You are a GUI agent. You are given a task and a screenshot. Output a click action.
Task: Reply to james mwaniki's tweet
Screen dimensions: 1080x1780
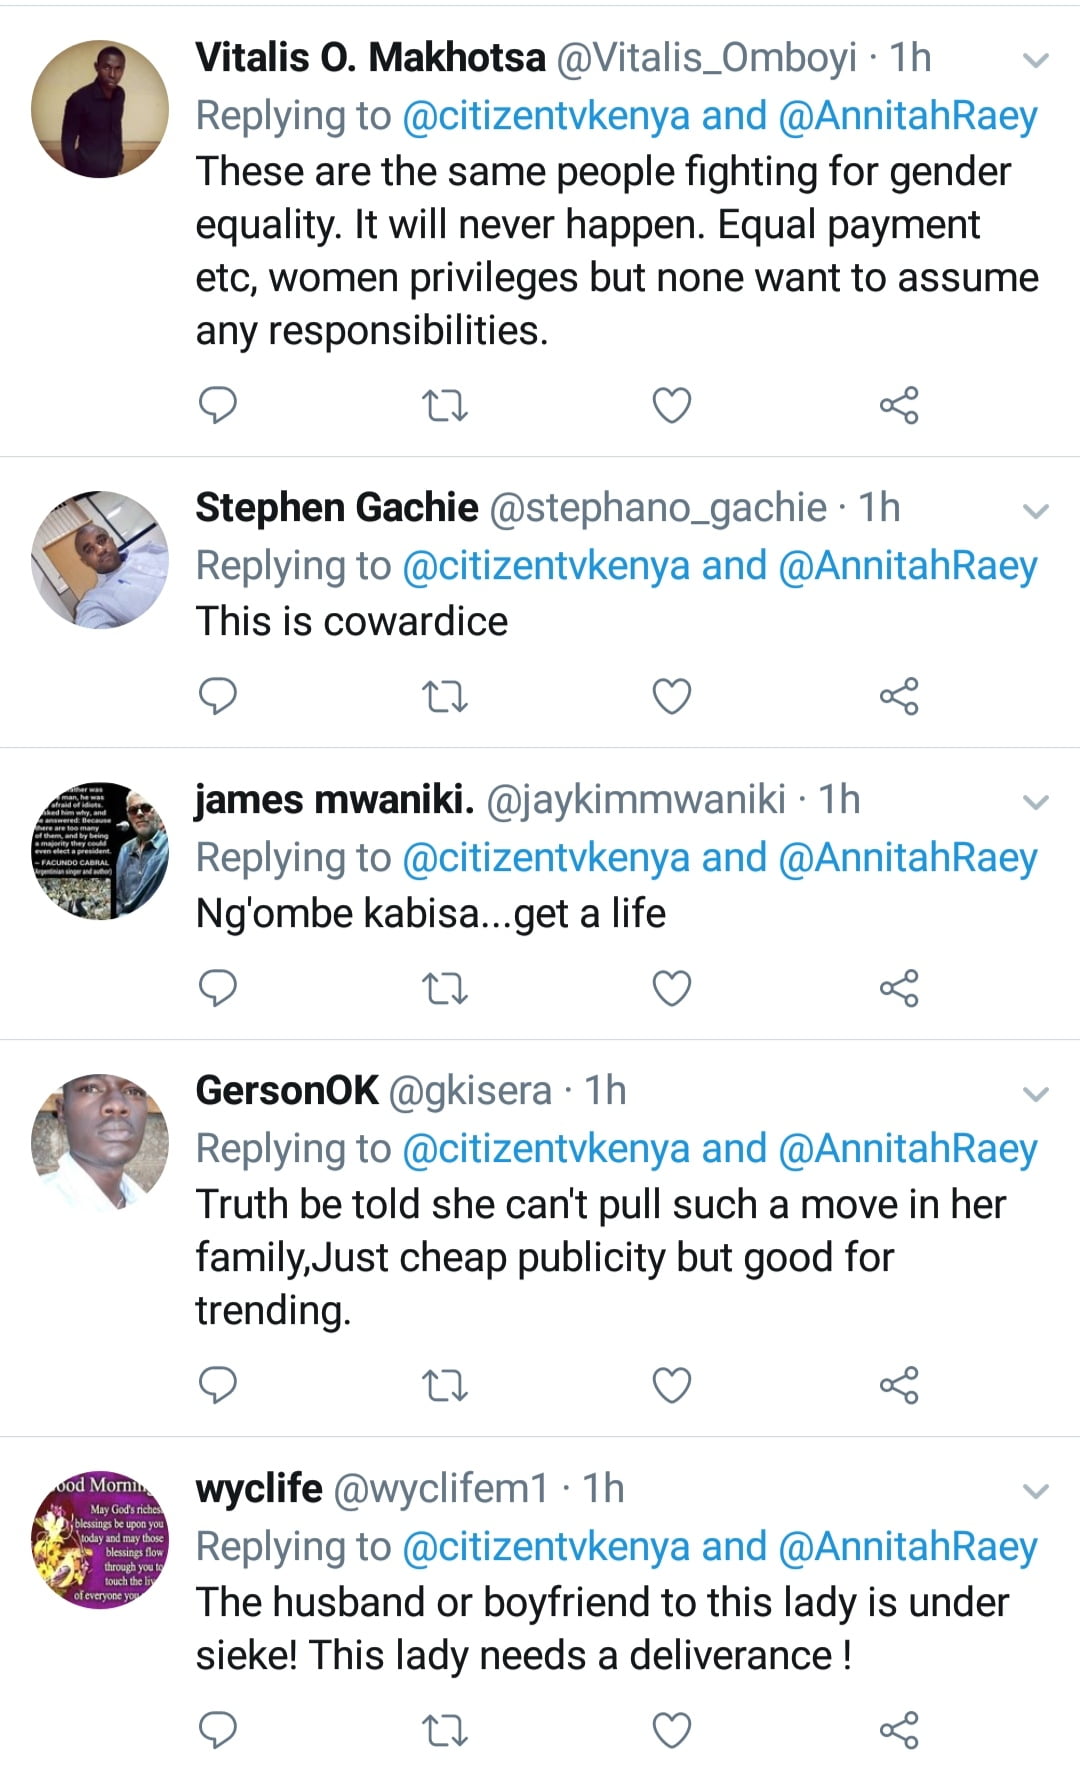coord(218,988)
